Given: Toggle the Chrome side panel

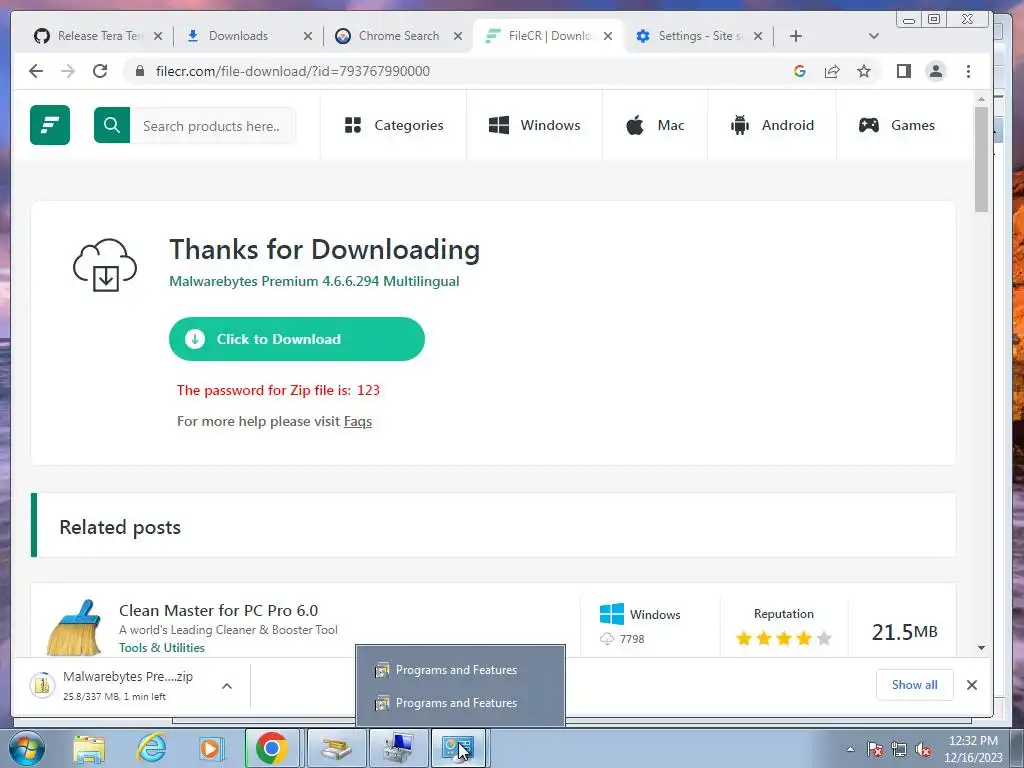Looking at the screenshot, I should (904, 71).
